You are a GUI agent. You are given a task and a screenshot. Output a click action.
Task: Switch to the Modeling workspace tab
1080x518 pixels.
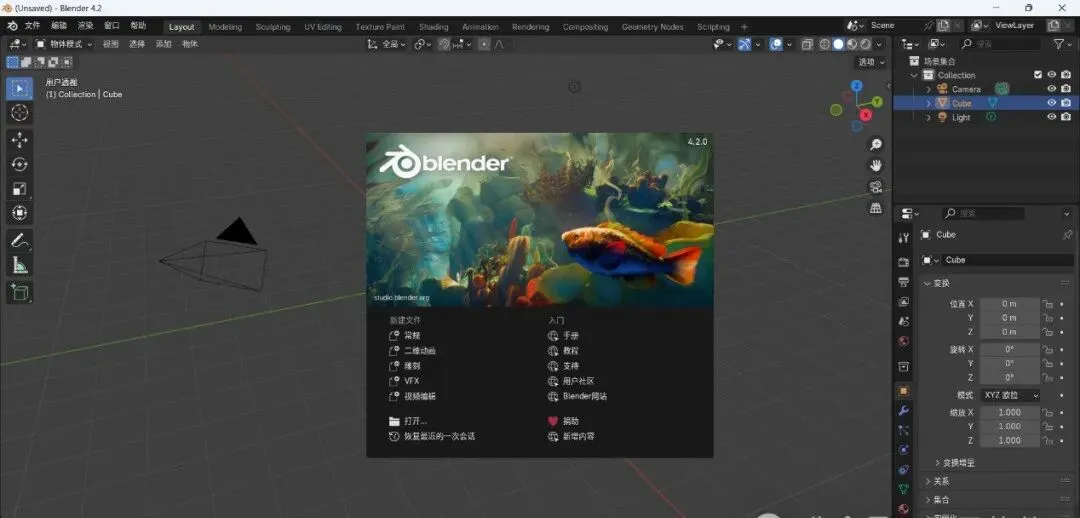(225, 27)
